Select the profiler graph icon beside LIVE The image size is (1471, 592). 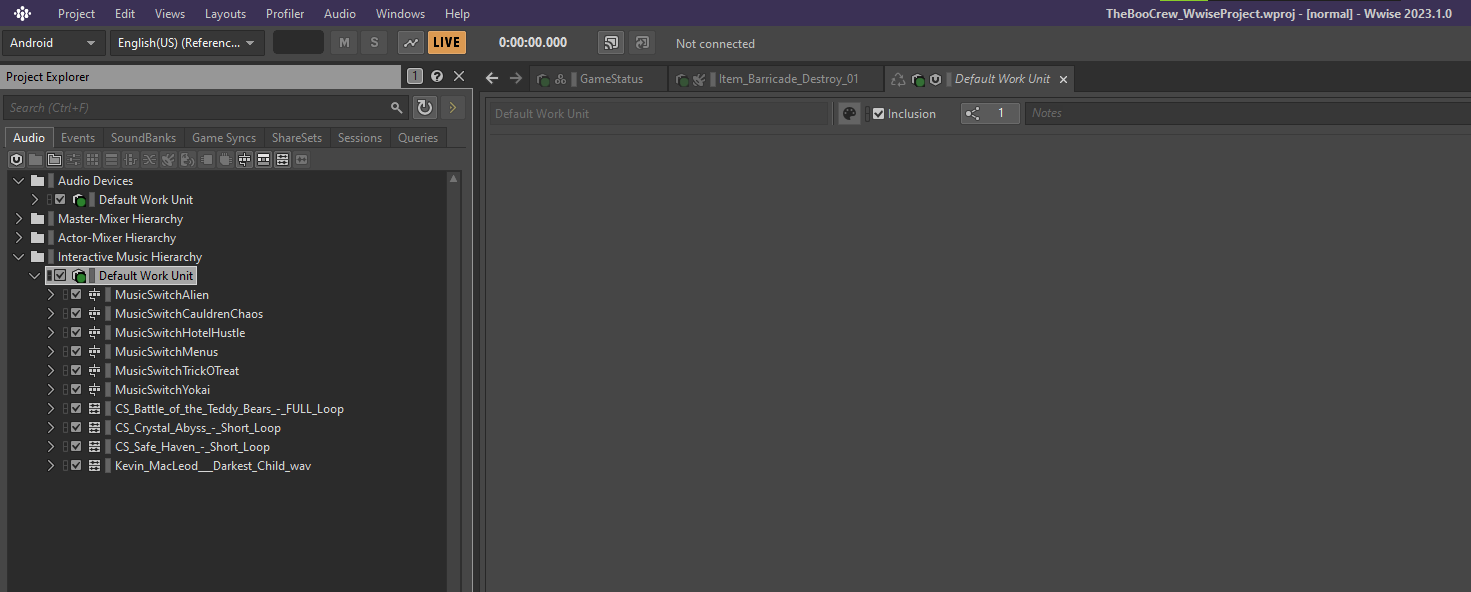pos(410,42)
